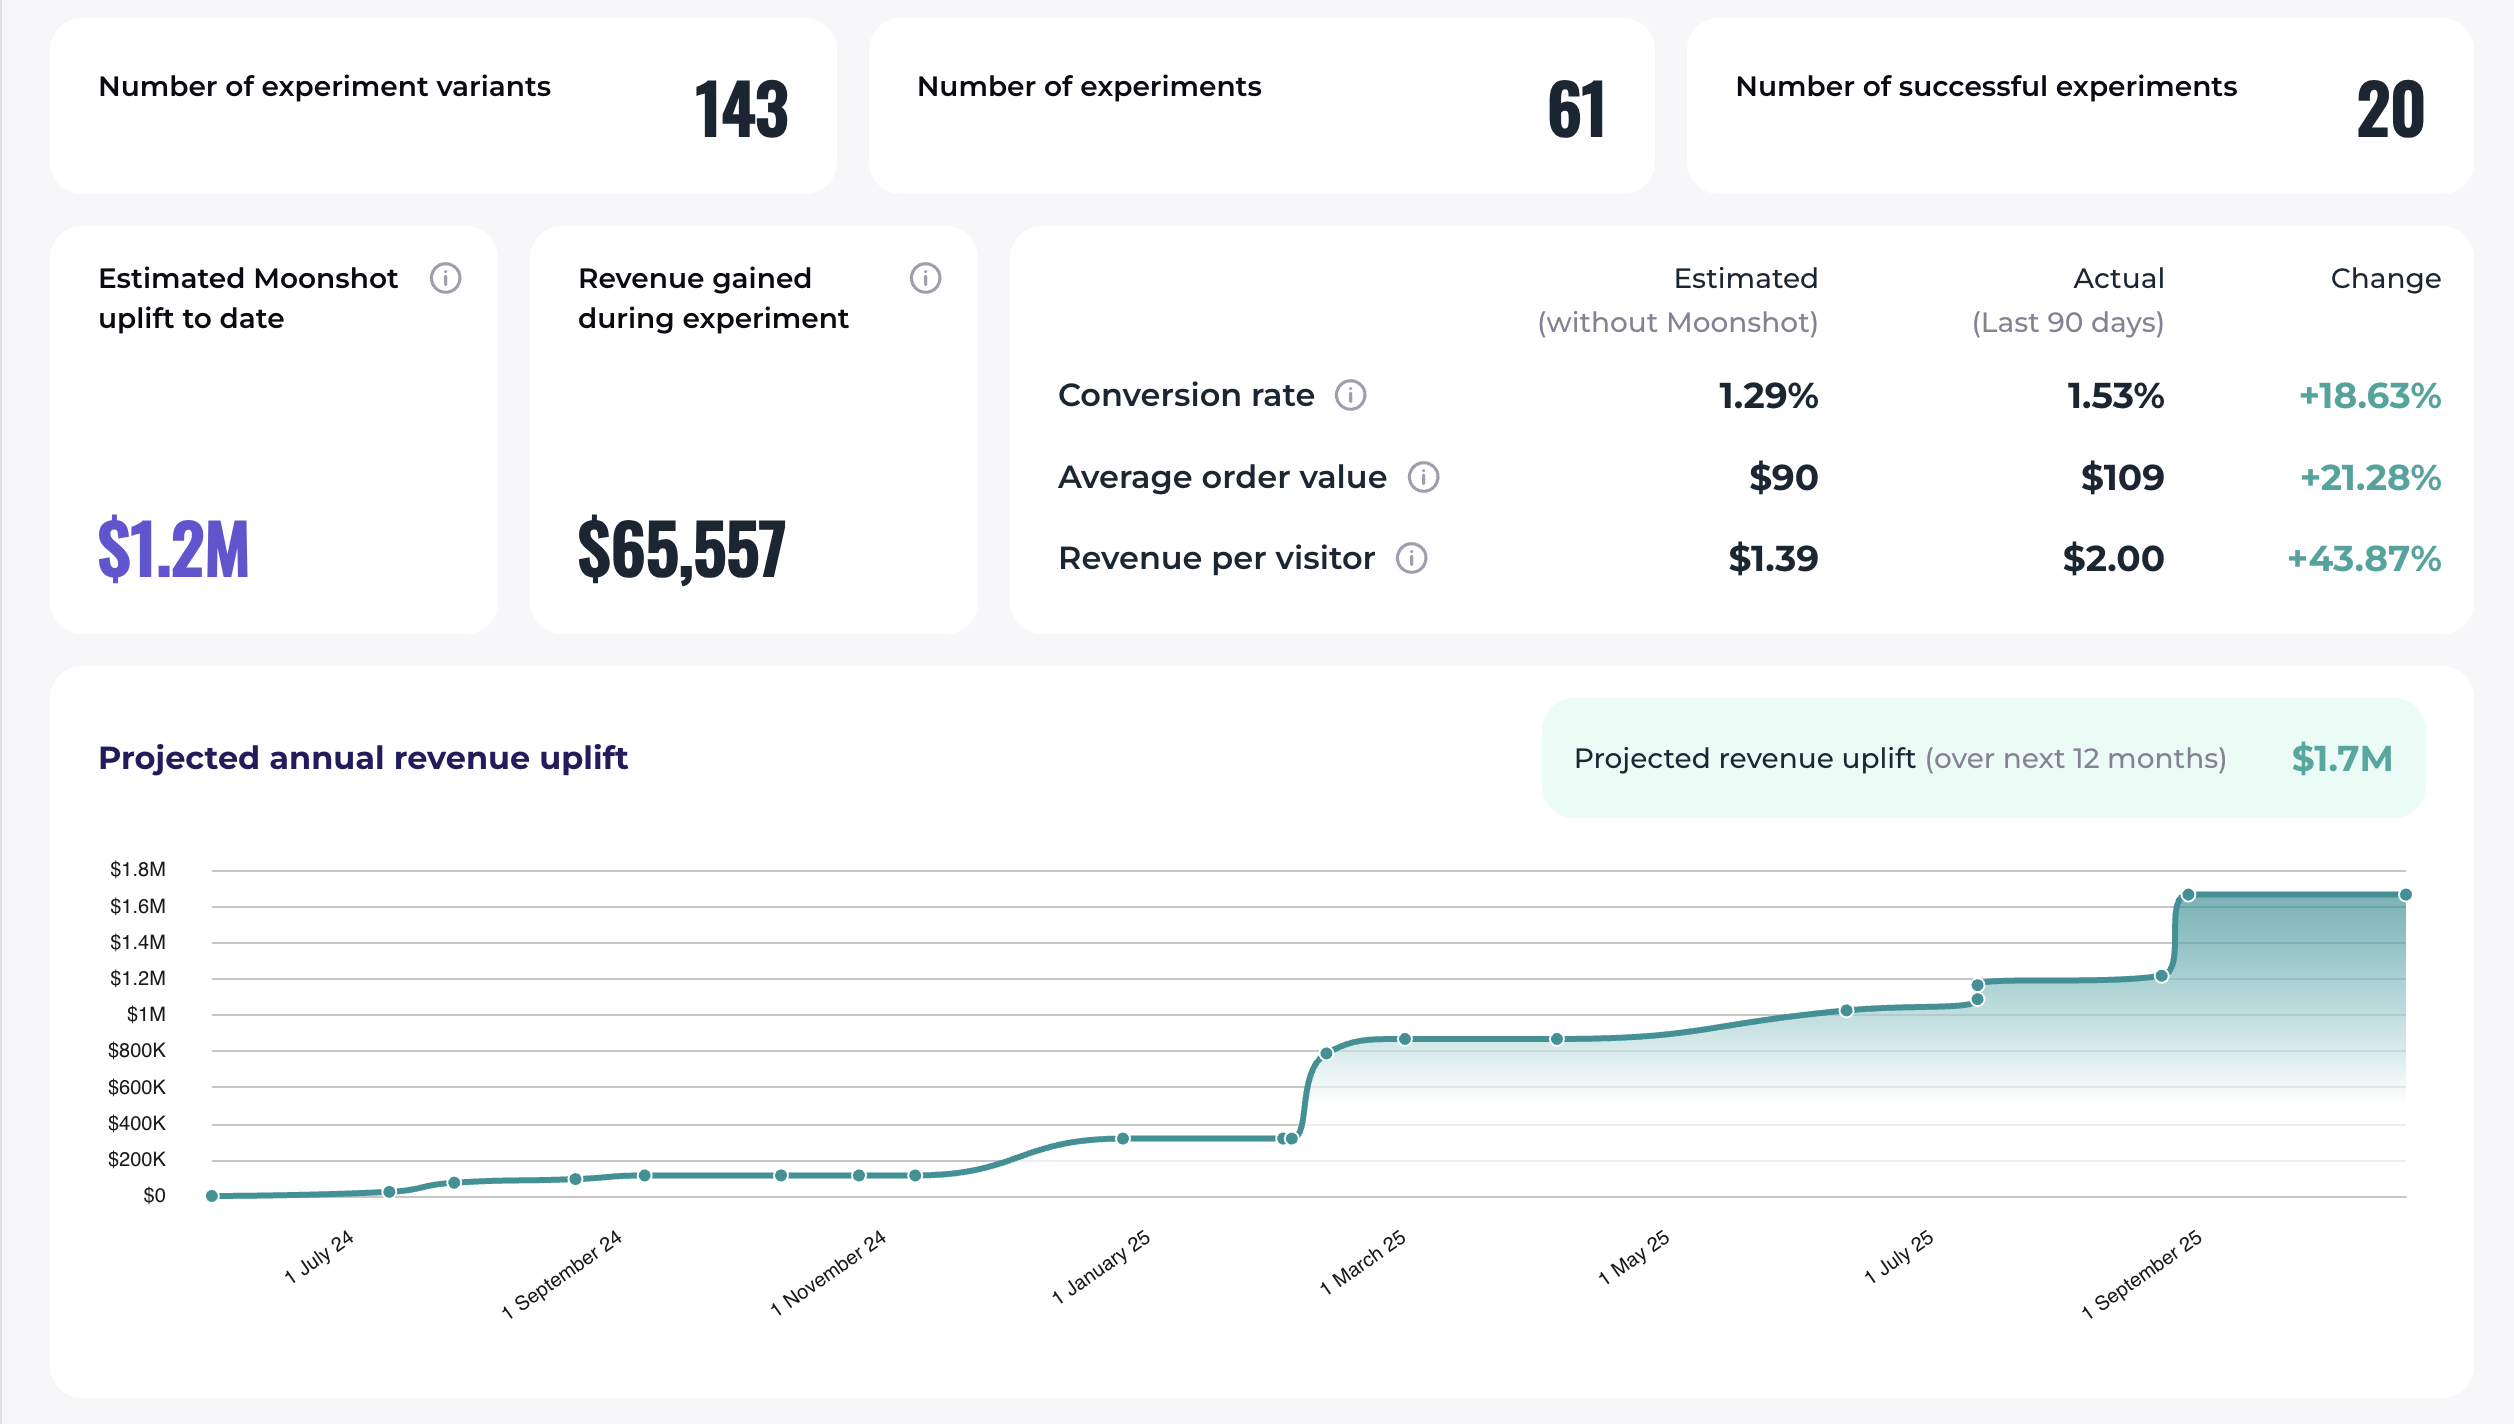This screenshot has height=1424, width=2514.
Task: Click the +43.87% revenue per visitor change
Action: (x=2364, y=558)
